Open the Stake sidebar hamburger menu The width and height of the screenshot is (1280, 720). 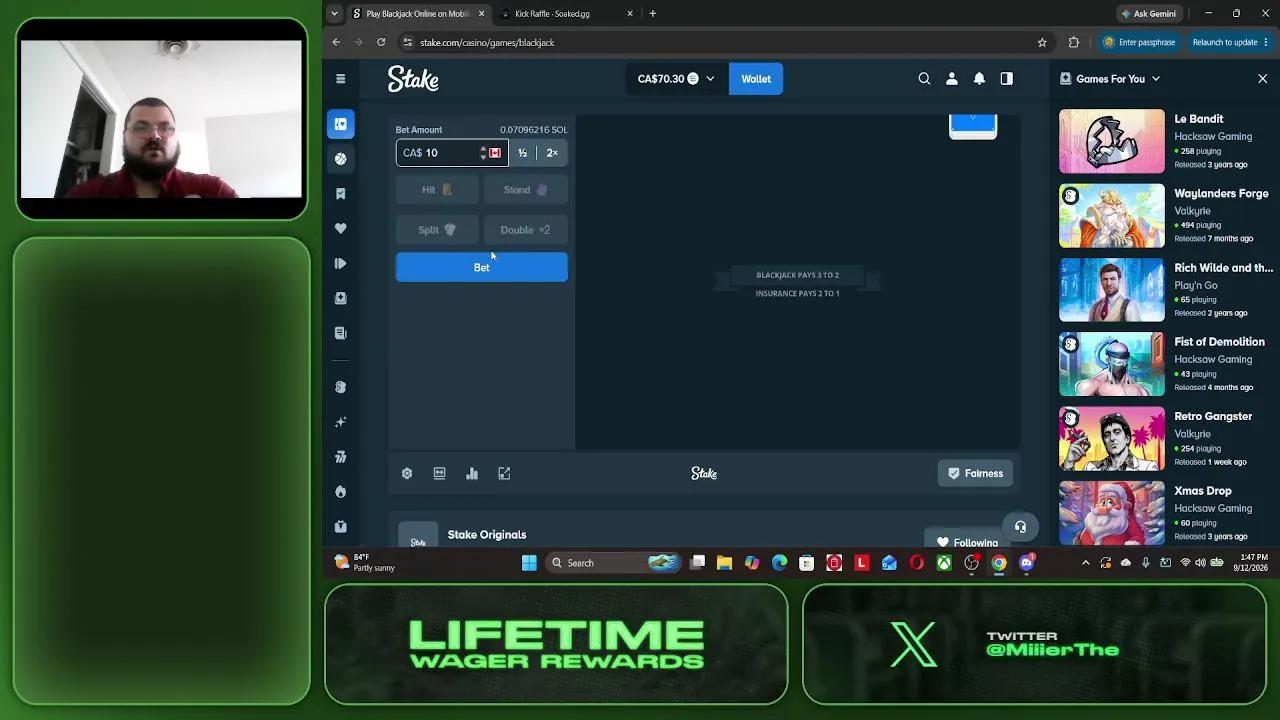point(340,79)
